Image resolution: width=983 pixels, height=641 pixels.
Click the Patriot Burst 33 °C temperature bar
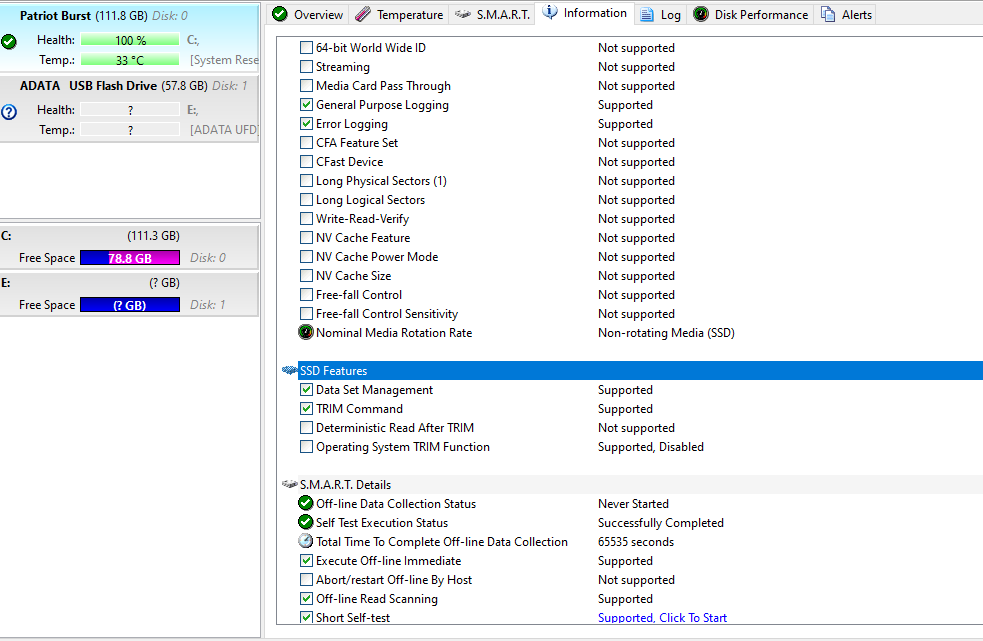point(130,60)
